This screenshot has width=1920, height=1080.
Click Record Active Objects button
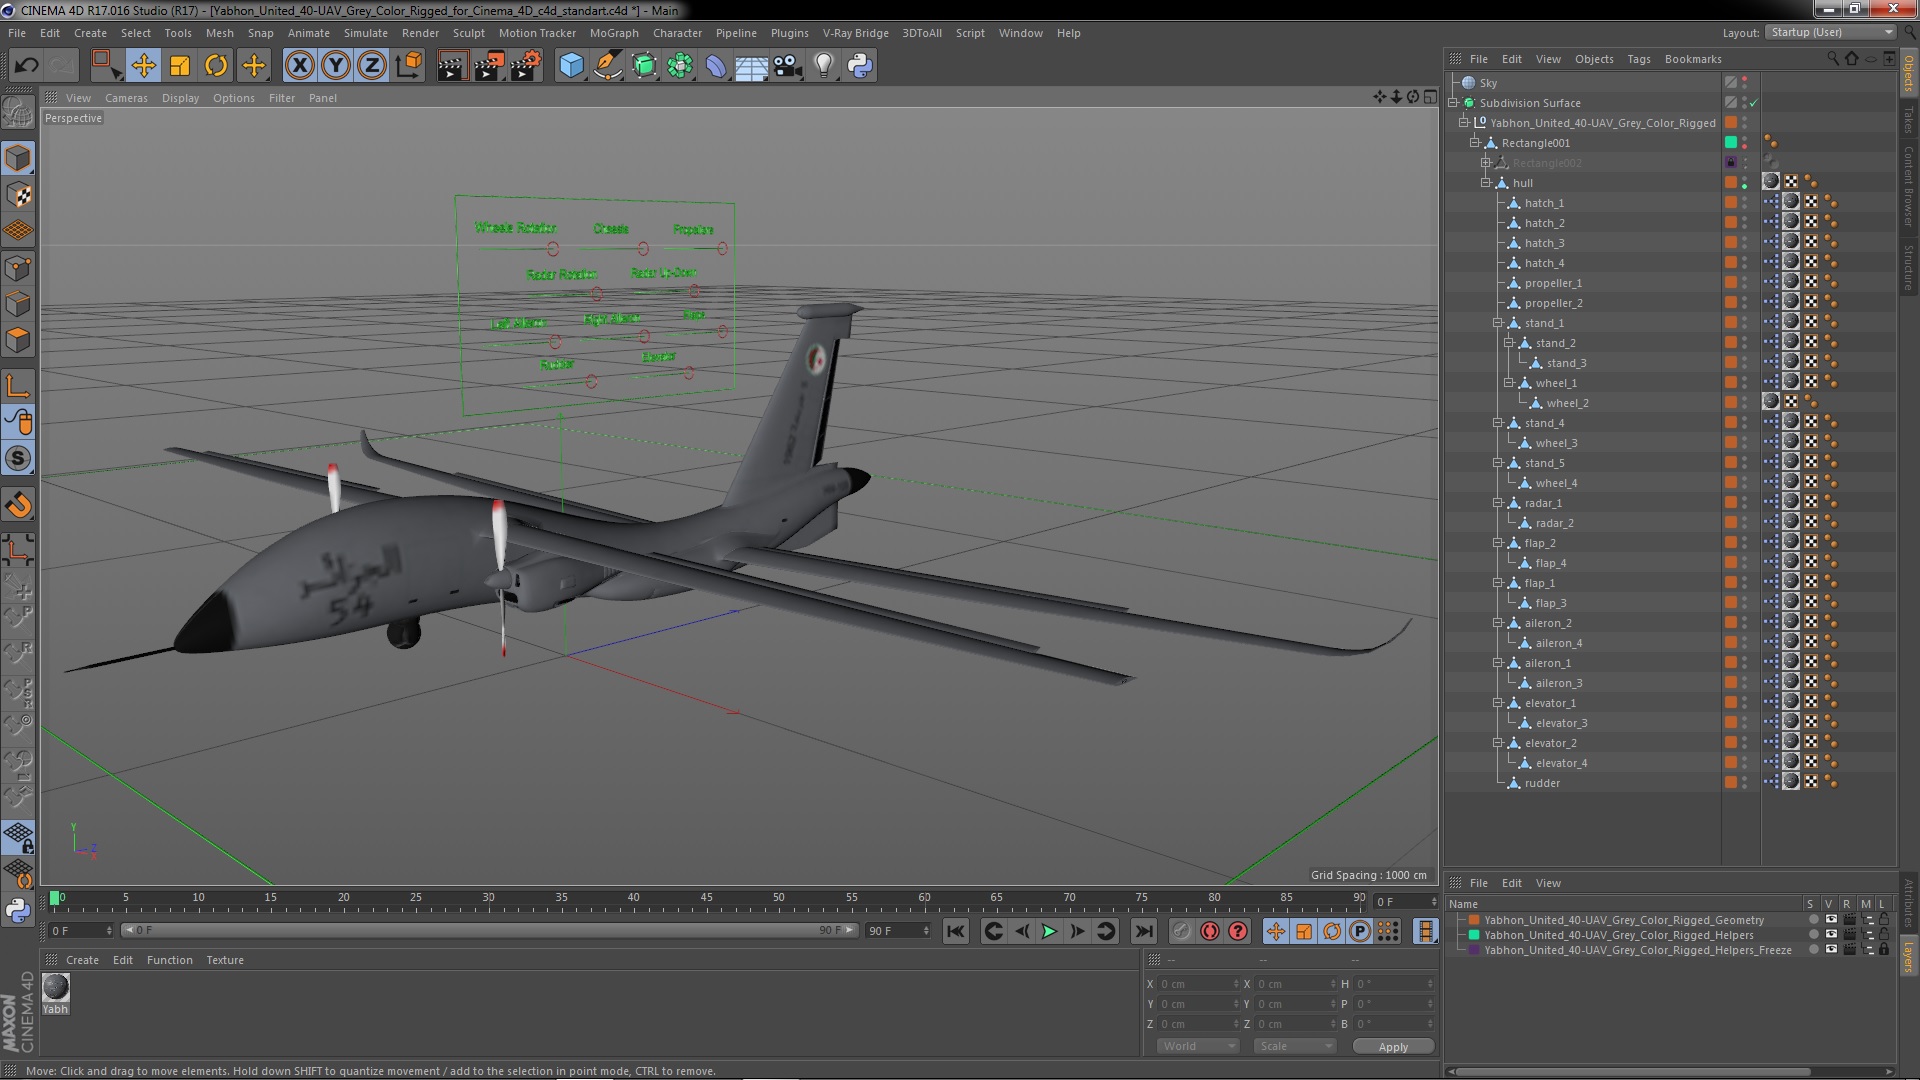click(x=1181, y=931)
